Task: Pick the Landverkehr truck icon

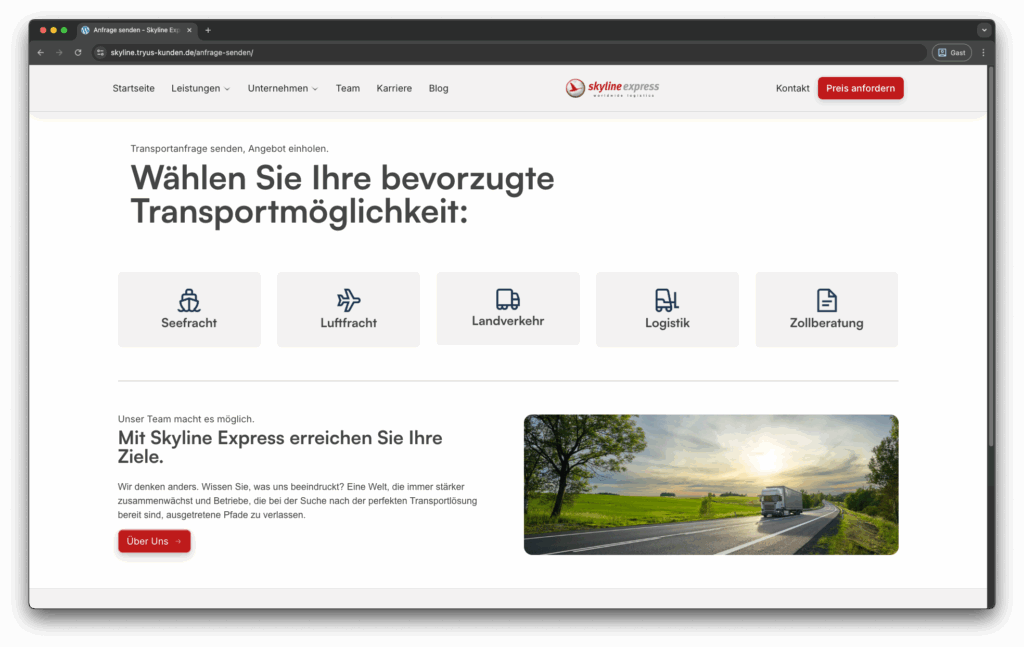Action: tap(508, 299)
